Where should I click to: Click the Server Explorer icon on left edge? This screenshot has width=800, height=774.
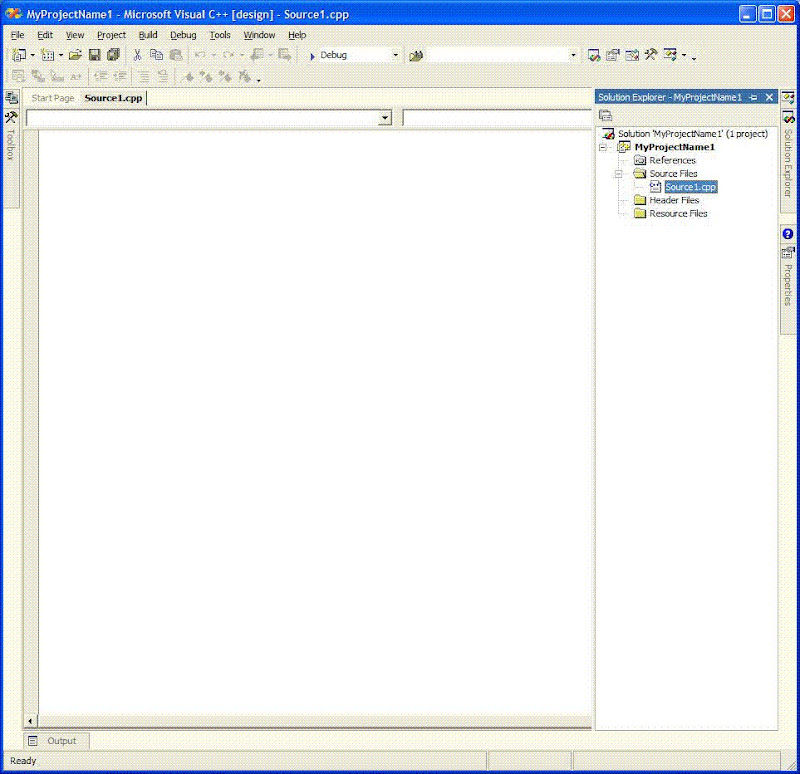[11, 97]
